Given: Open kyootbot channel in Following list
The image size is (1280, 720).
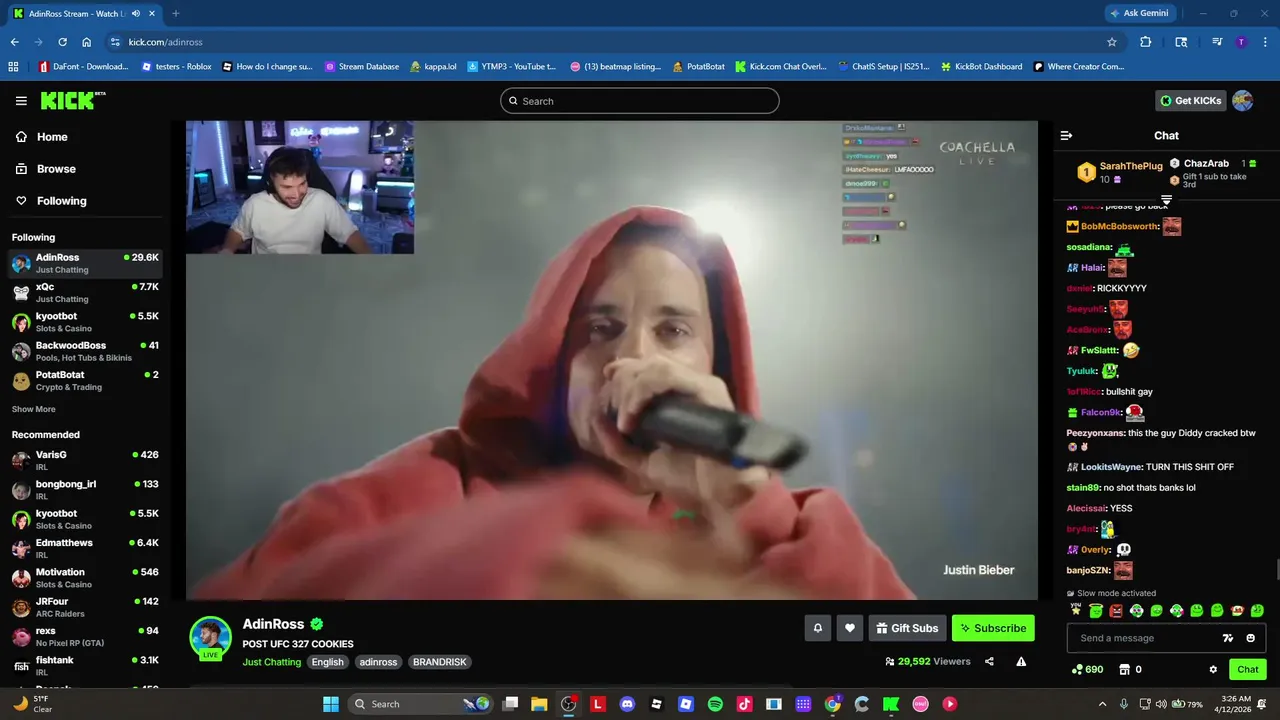Looking at the screenshot, I should [x=85, y=321].
